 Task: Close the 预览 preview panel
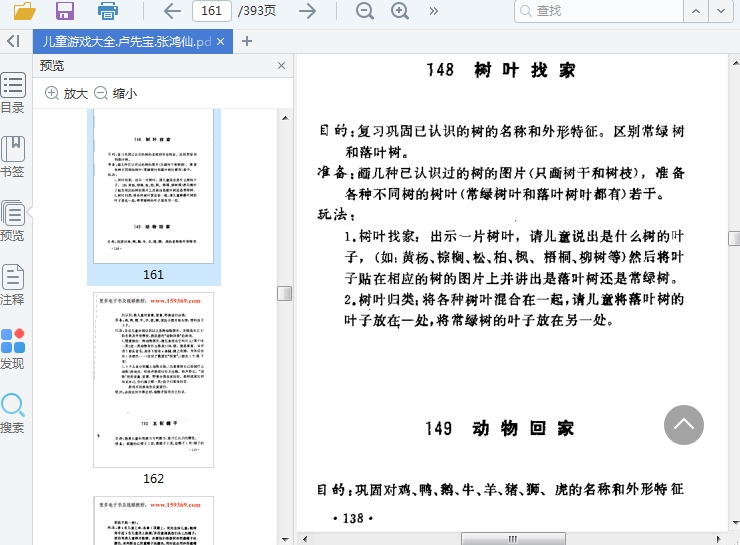click(281, 66)
